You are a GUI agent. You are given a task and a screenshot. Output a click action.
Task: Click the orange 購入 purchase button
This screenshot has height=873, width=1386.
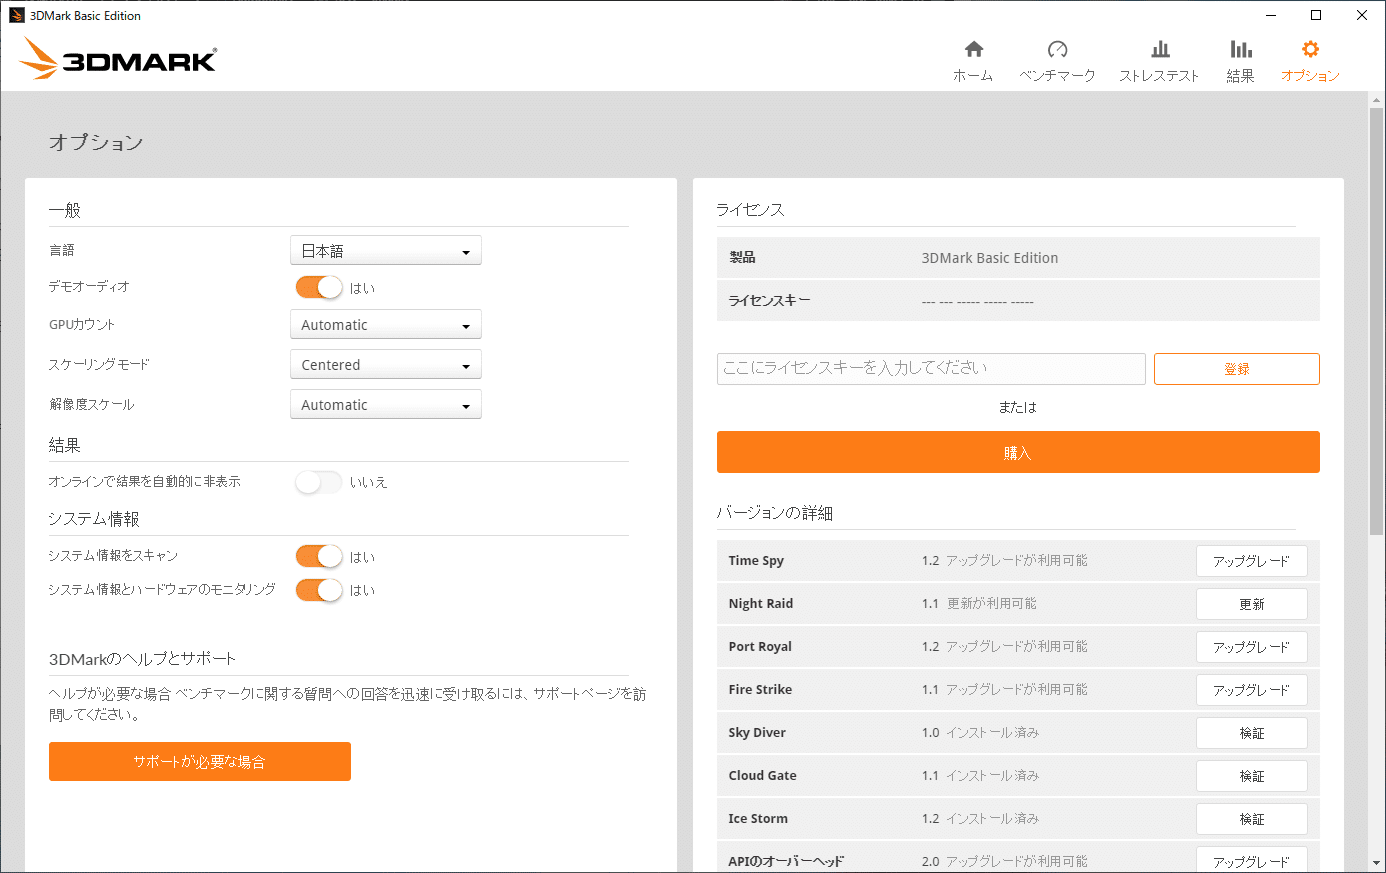[1018, 452]
